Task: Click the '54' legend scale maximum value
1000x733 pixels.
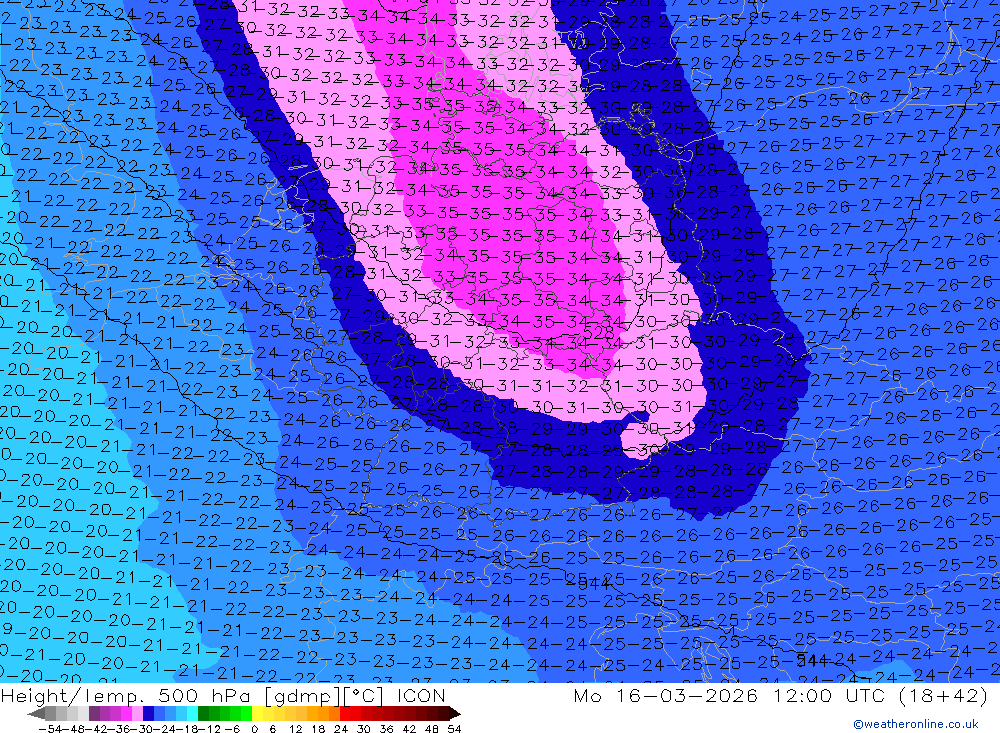Action: [453, 729]
